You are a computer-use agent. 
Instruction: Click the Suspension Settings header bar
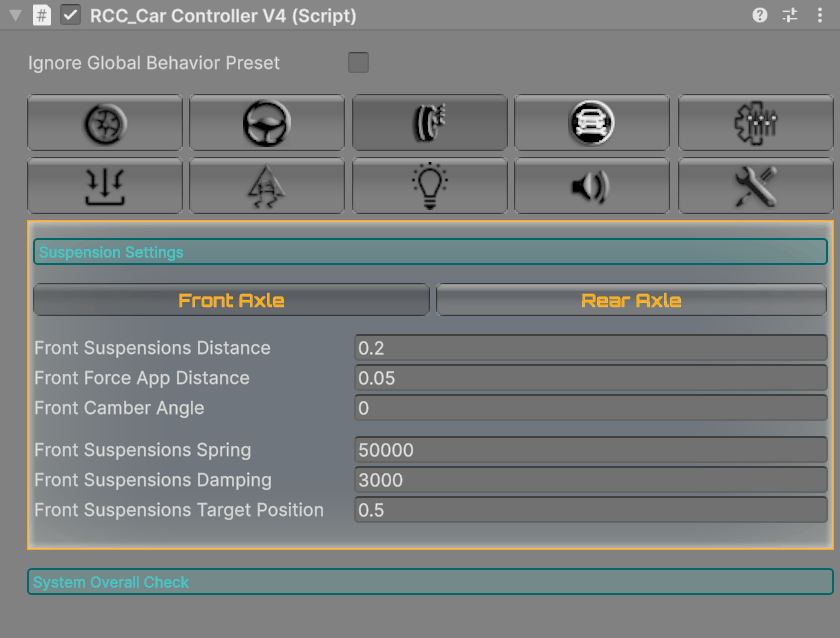pyautogui.click(x=430, y=252)
